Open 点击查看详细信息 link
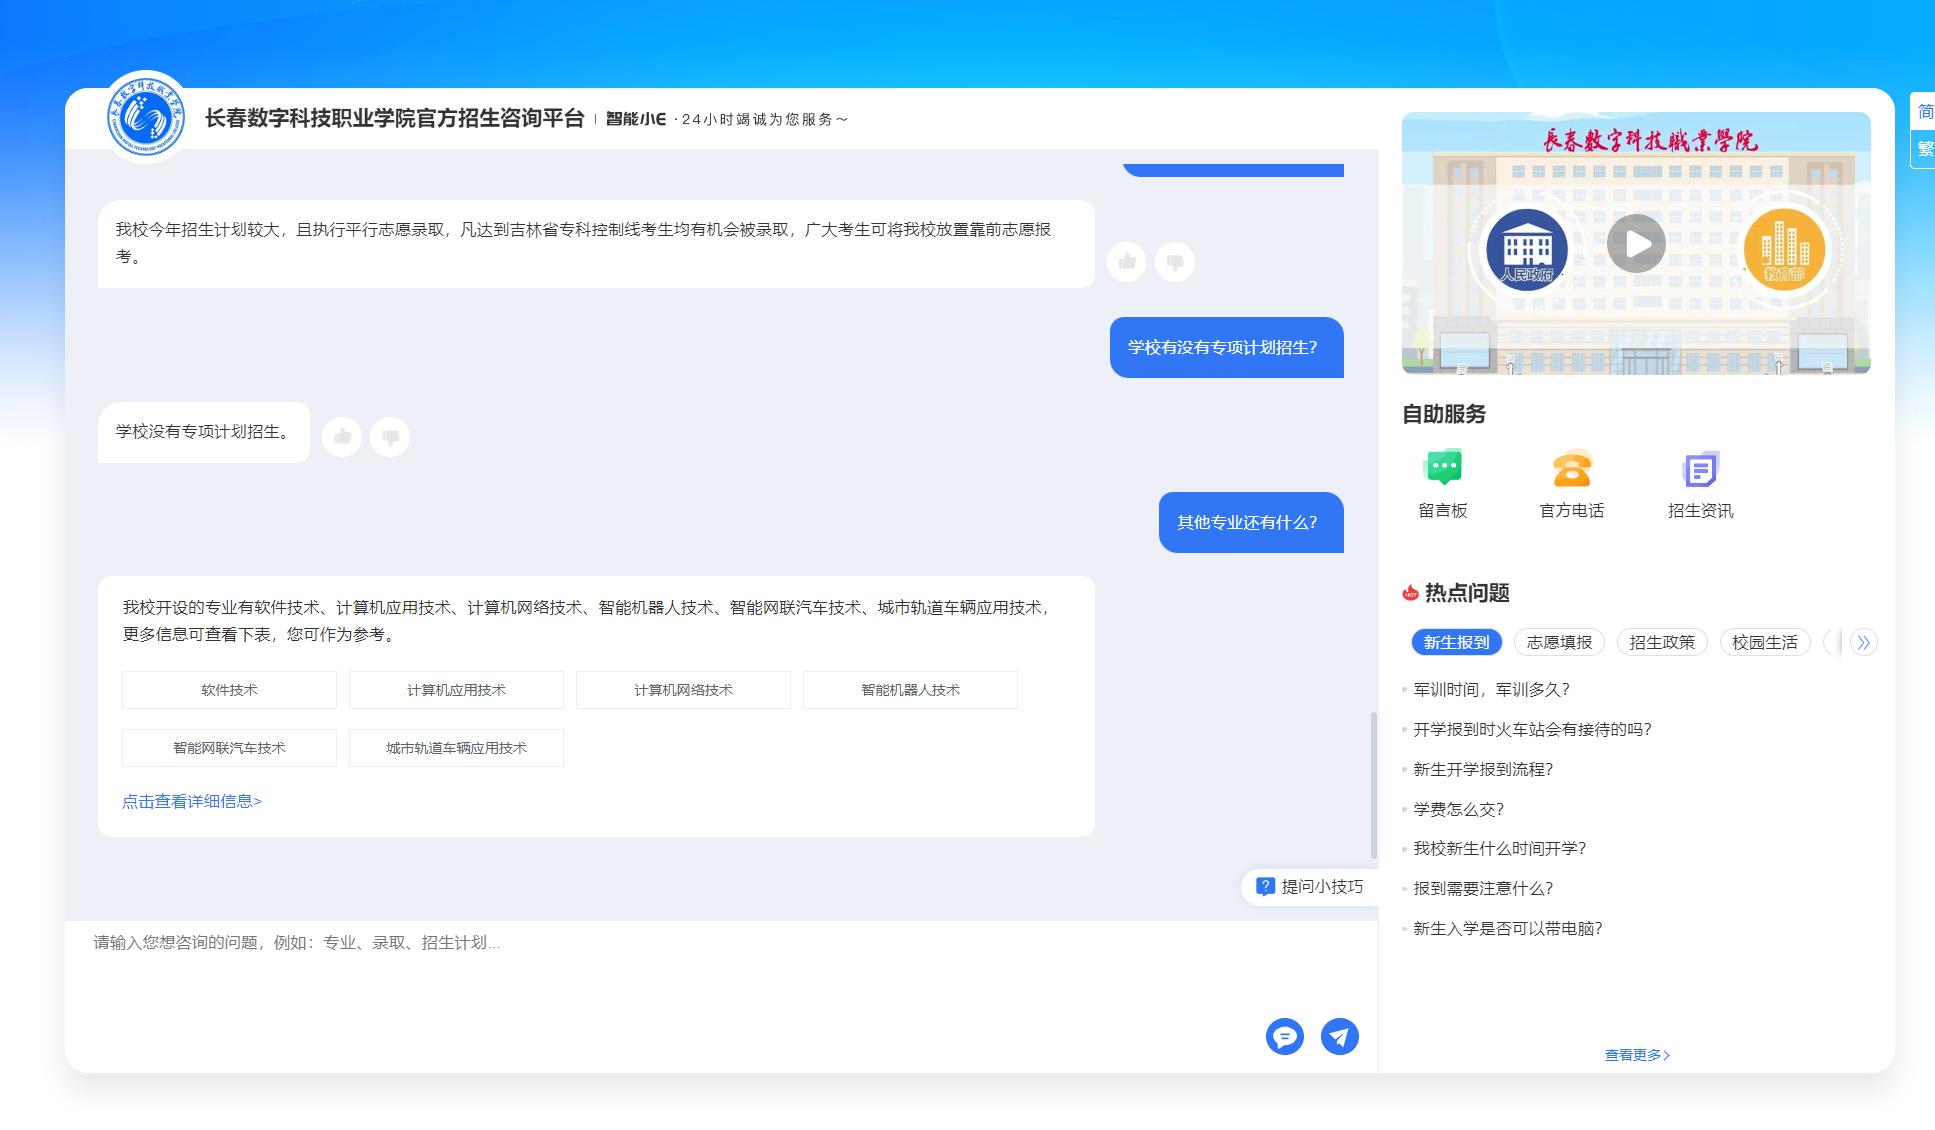This screenshot has height=1130, width=1935. (x=192, y=801)
